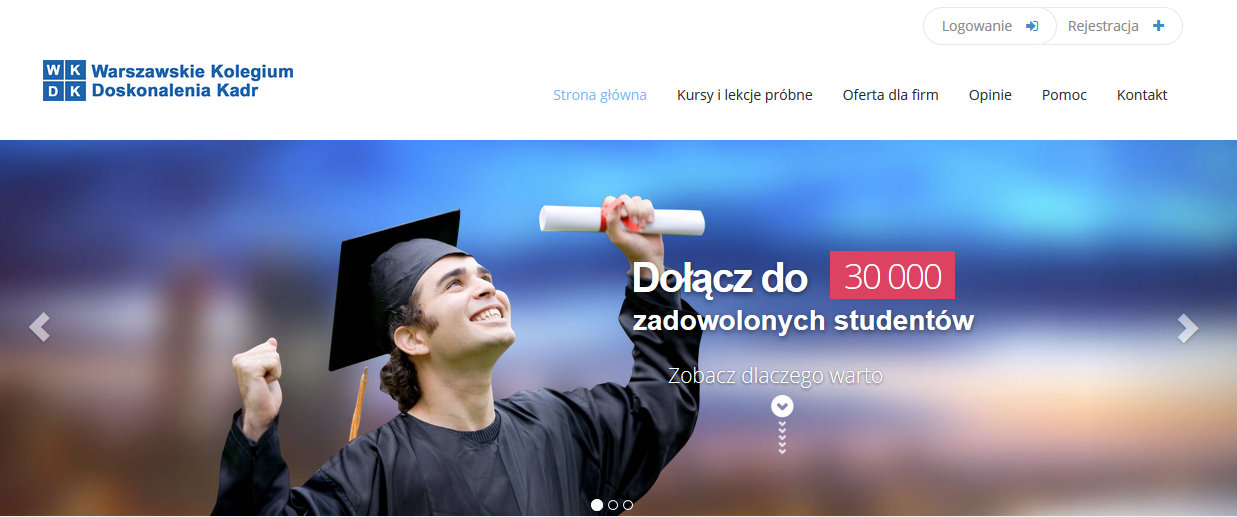This screenshot has height=517, width=1237.
Task: Open Kursy i lekcje próbne menu
Action: [x=744, y=95]
